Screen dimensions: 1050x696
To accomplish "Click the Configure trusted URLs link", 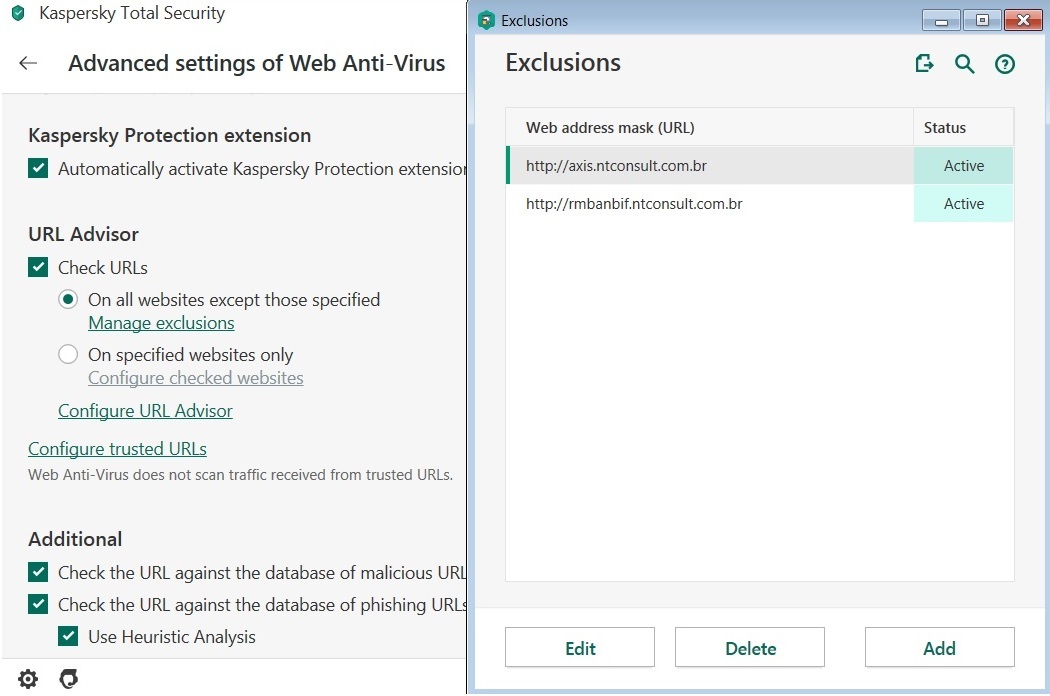I will 117,449.
